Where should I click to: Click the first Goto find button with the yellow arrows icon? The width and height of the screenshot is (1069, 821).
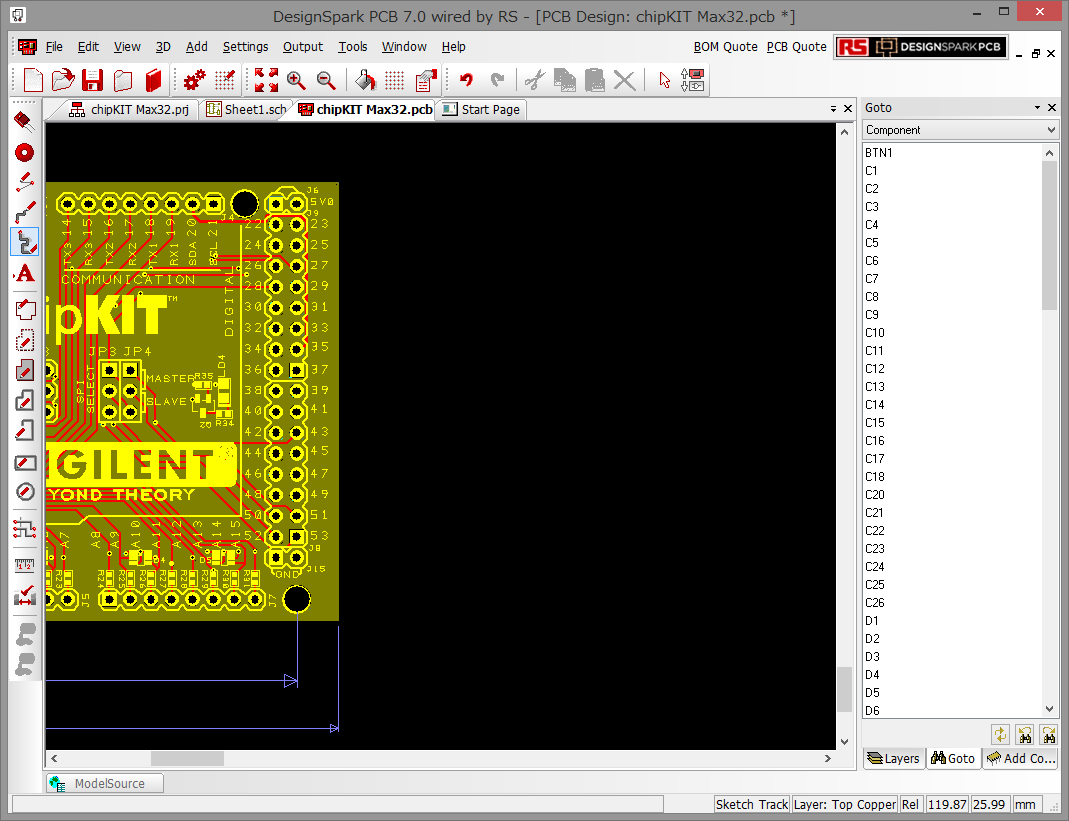click(1000, 734)
